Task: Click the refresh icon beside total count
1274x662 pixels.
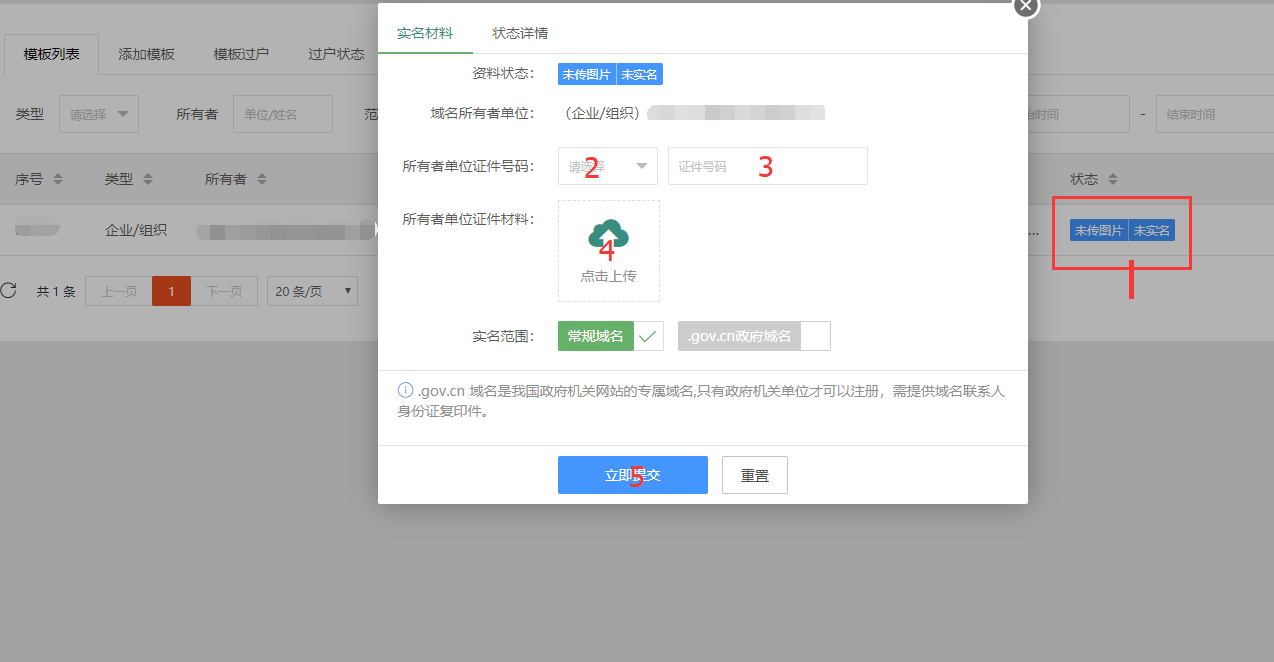Action: [x=9, y=291]
